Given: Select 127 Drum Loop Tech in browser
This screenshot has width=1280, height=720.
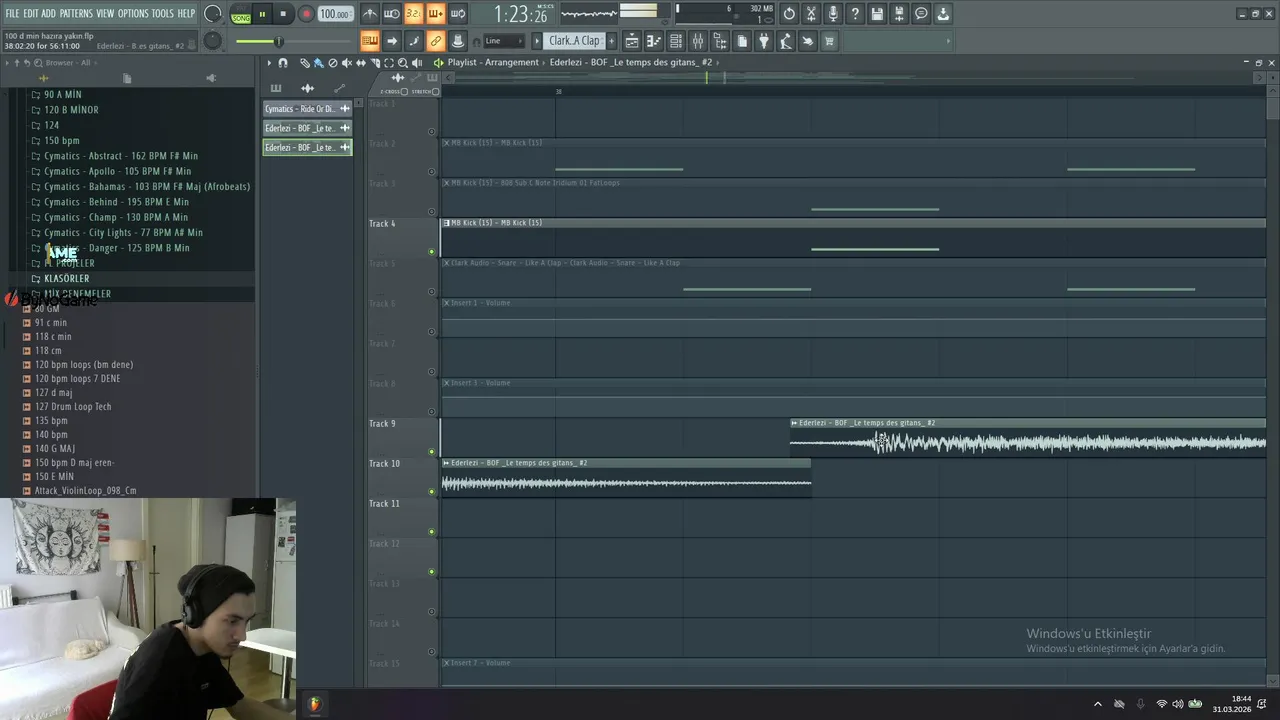Looking at the screenshot, I should 73,407.
